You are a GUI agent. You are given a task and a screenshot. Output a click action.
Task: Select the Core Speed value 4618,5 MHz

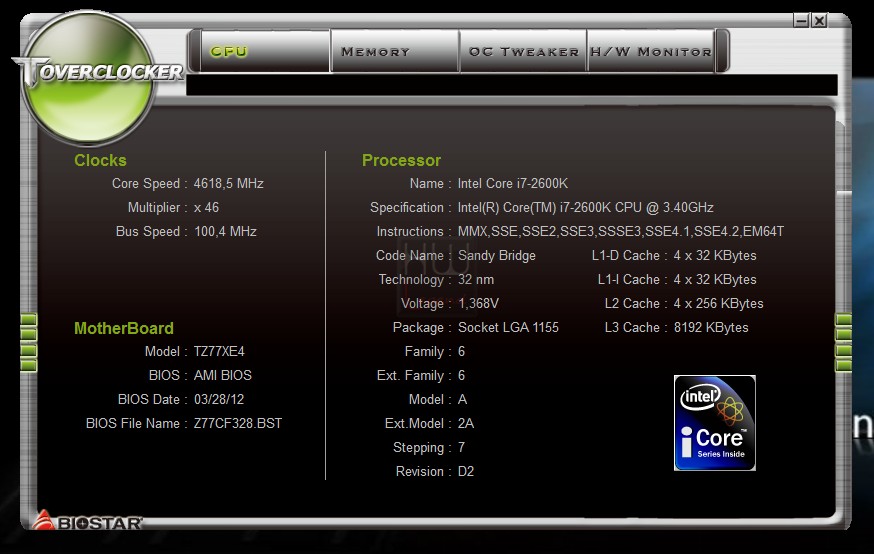click(x=229, y=183)
